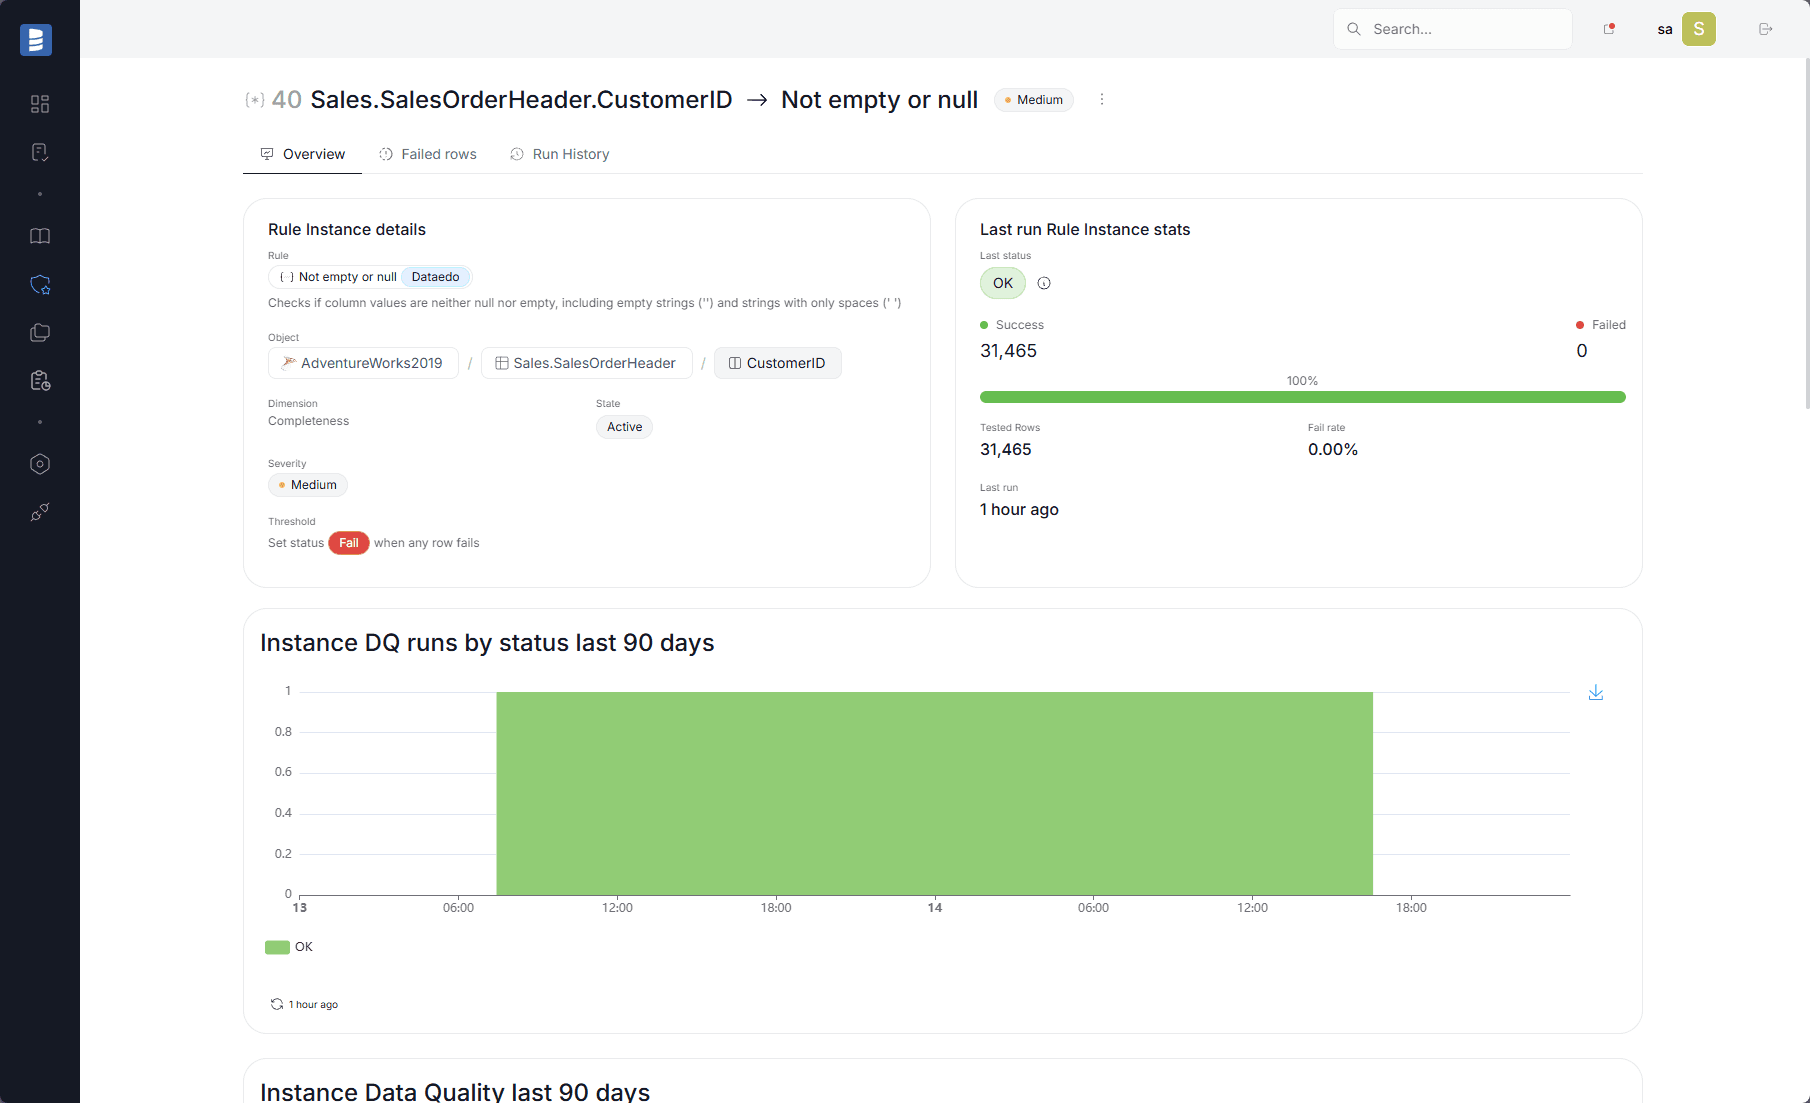The width and height of the screenshot is (1810, 1103).
Task: Open the dashboard grid icon in the sidebar
Action: (x=40, y=104)
